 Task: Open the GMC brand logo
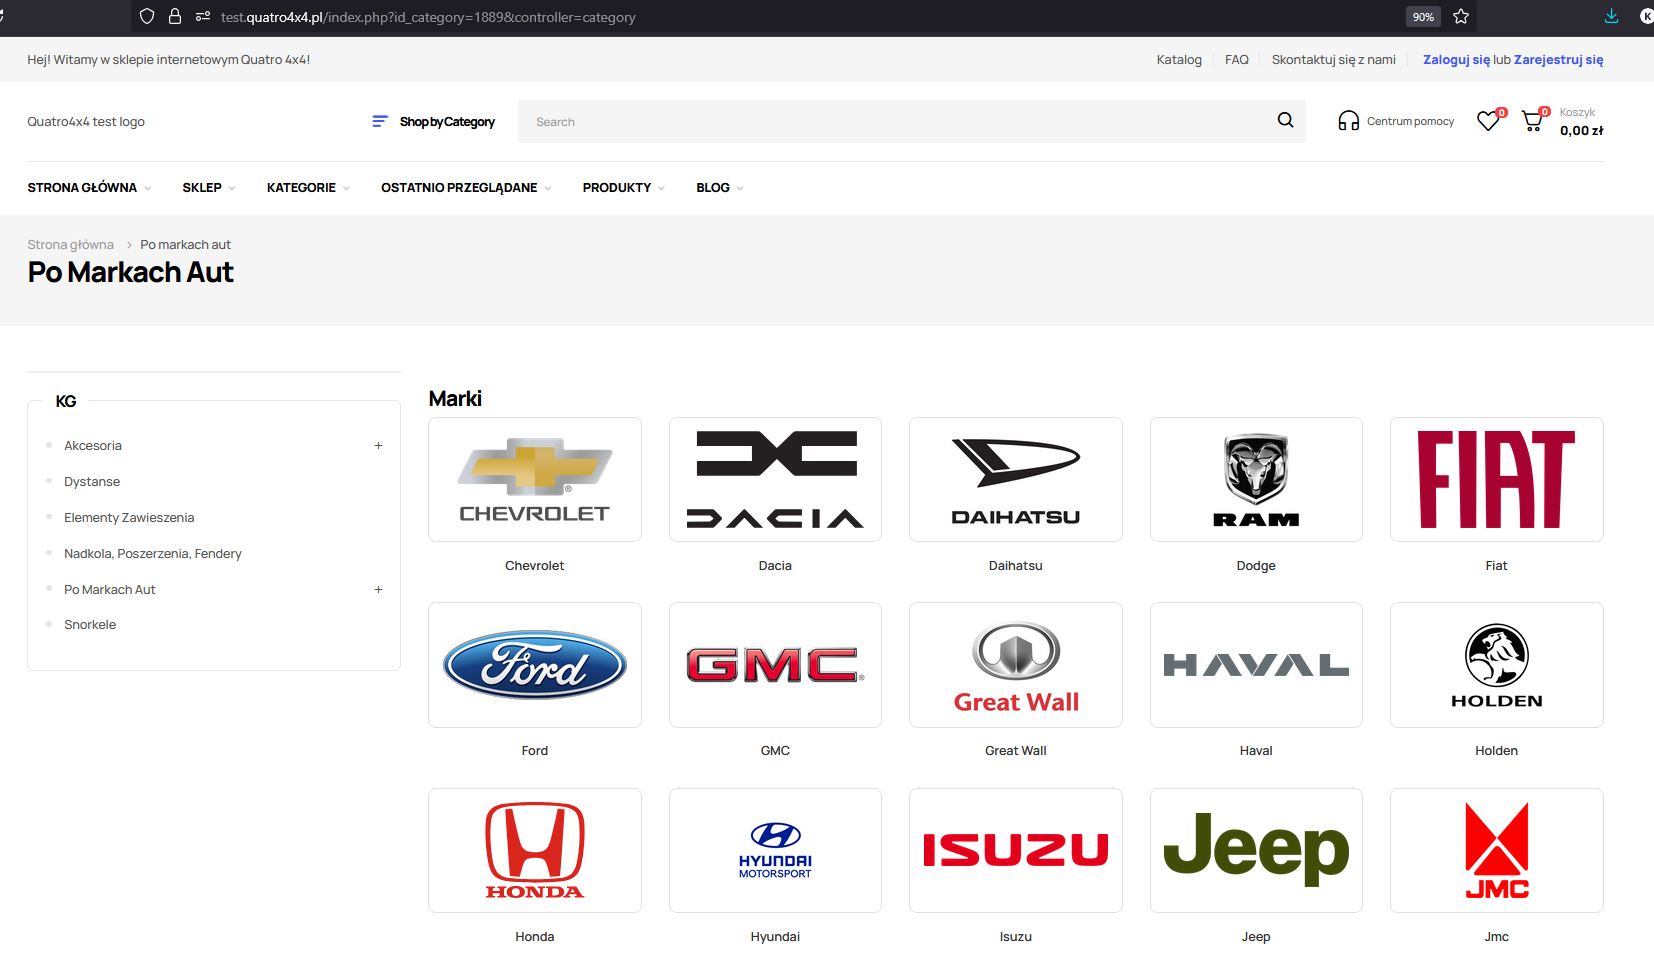pyautogui.click(x=775, y=665)
